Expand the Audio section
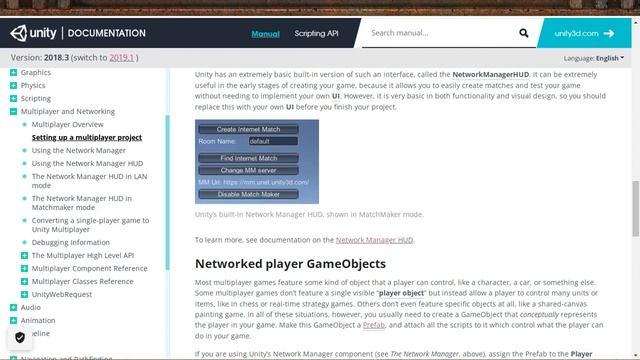Screen dimensions: 640x360 tap(13, 307)
